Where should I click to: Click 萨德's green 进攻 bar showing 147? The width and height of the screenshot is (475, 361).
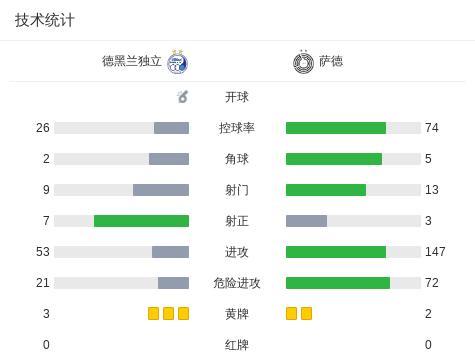[336, 252]
